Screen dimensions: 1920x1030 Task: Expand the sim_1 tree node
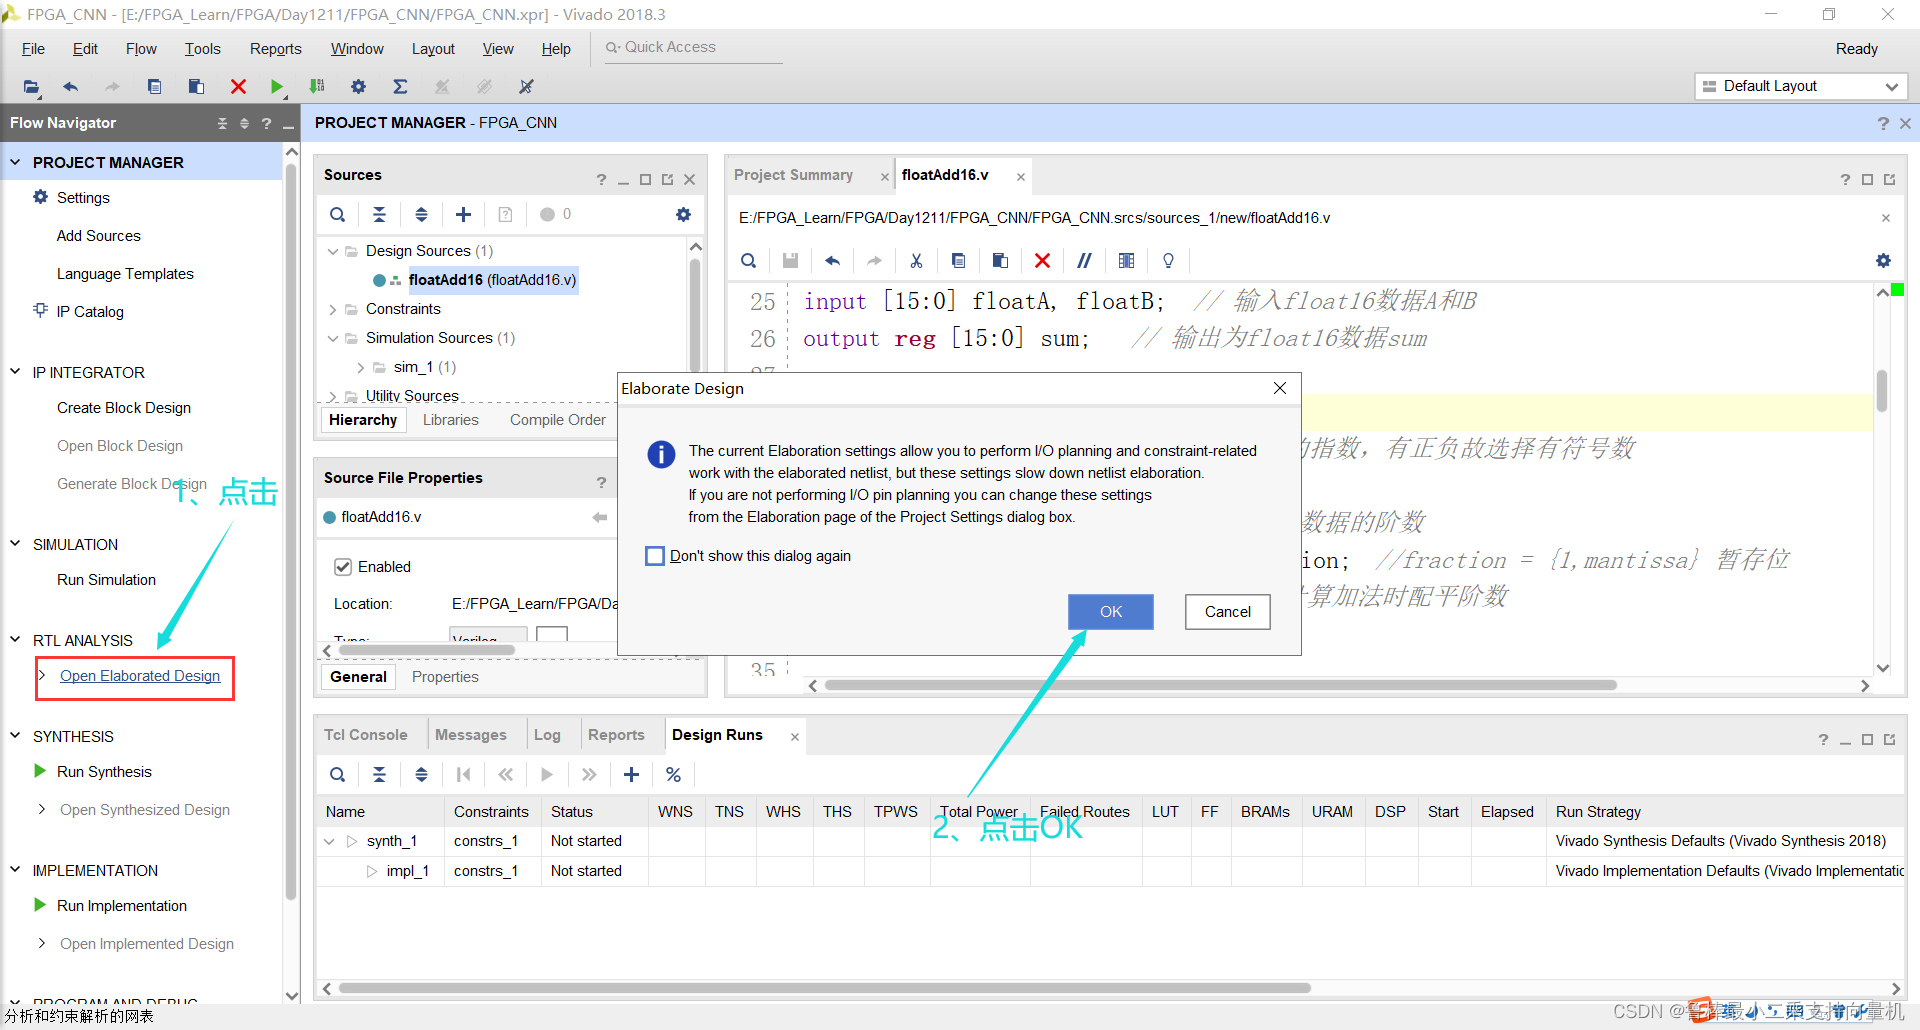click(x=361, y=367)
